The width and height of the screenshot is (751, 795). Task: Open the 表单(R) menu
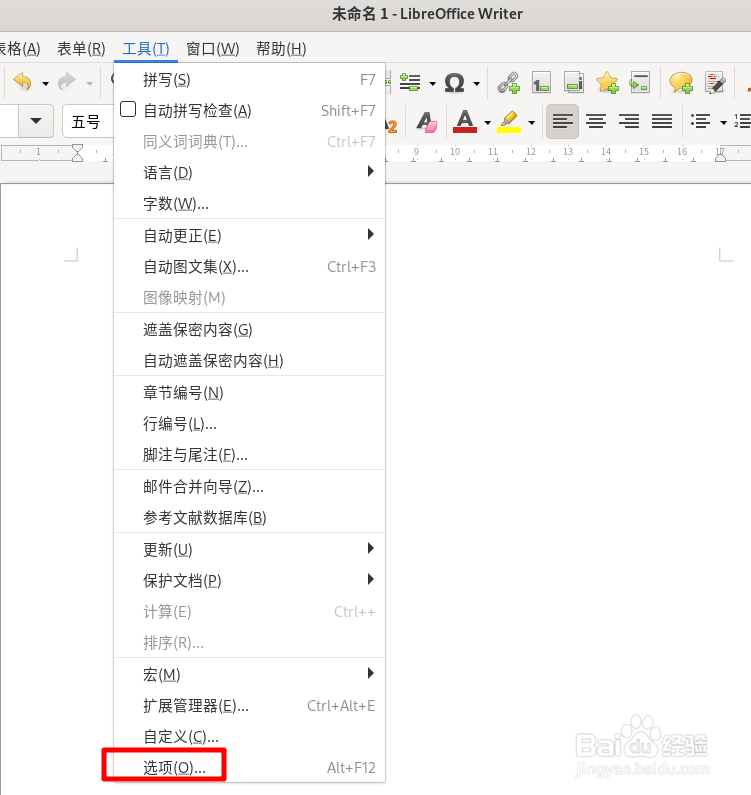(x=81, y=49)
